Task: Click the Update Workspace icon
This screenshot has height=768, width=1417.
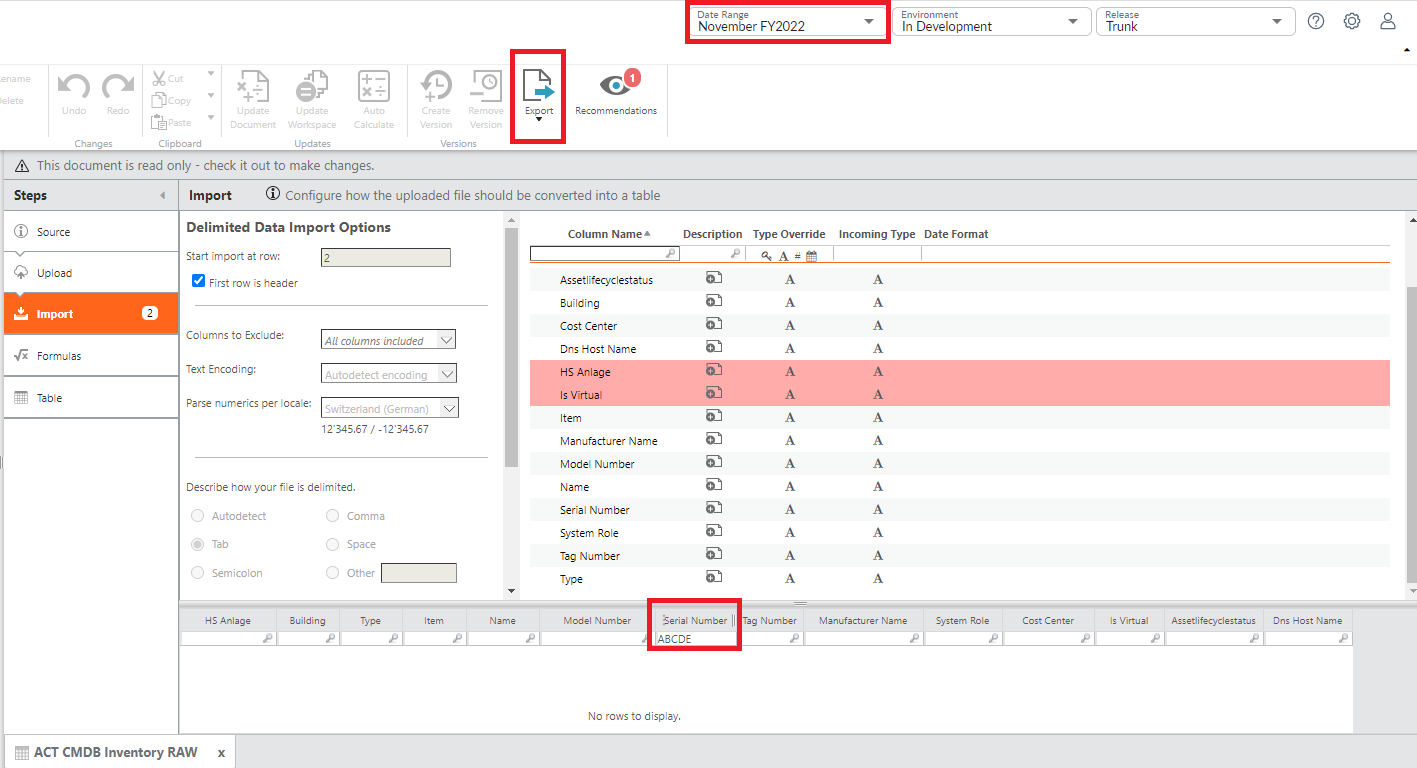Action: [x=312, y=86]
